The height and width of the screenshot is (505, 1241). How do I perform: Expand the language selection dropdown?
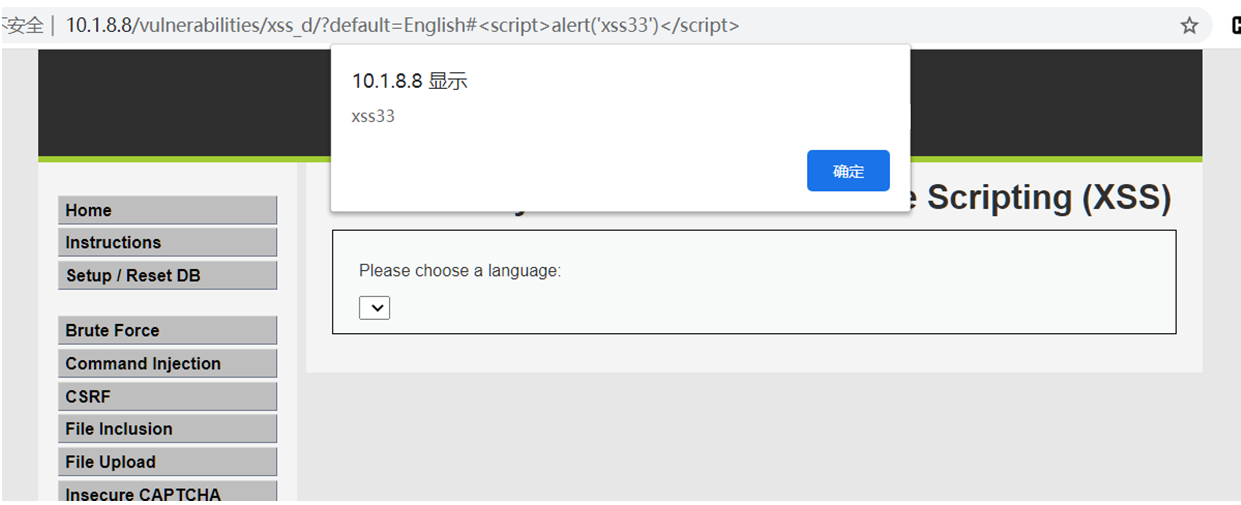point(374,308)
